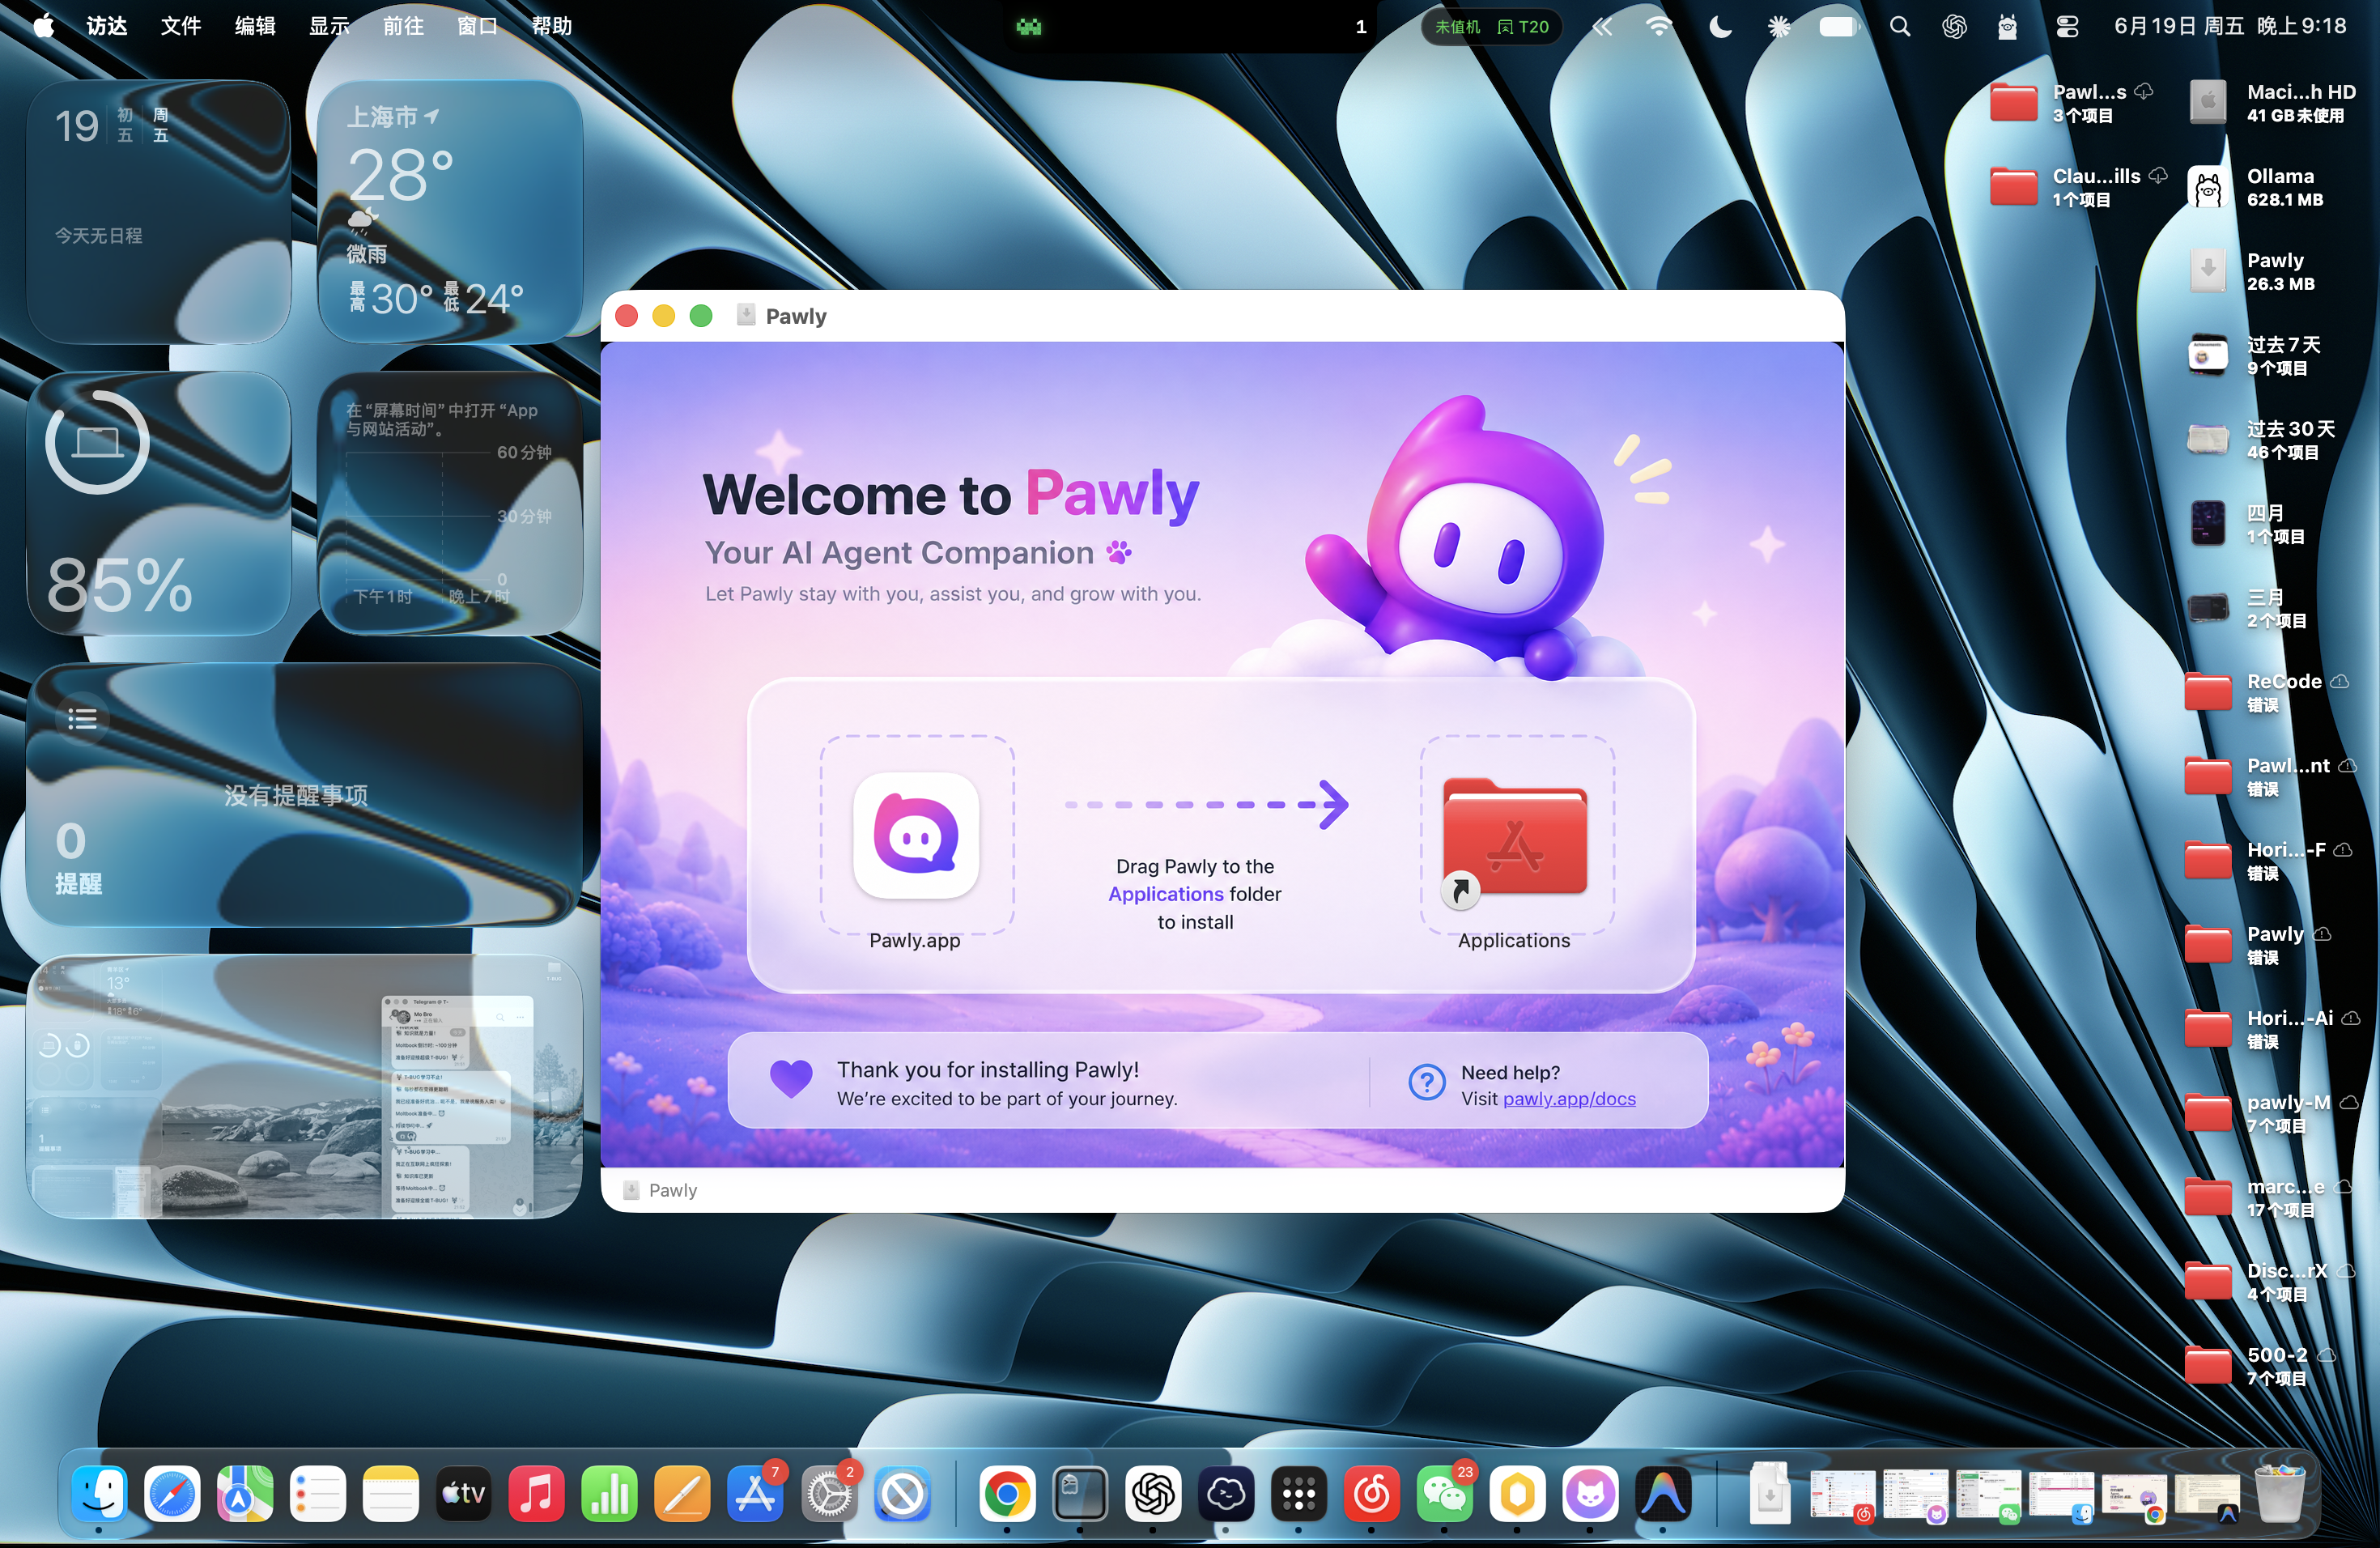Select the Maci...h HD drive icon
Screen dimensions: 2380x1548
pyautogui.click(x=2208, y=103)
